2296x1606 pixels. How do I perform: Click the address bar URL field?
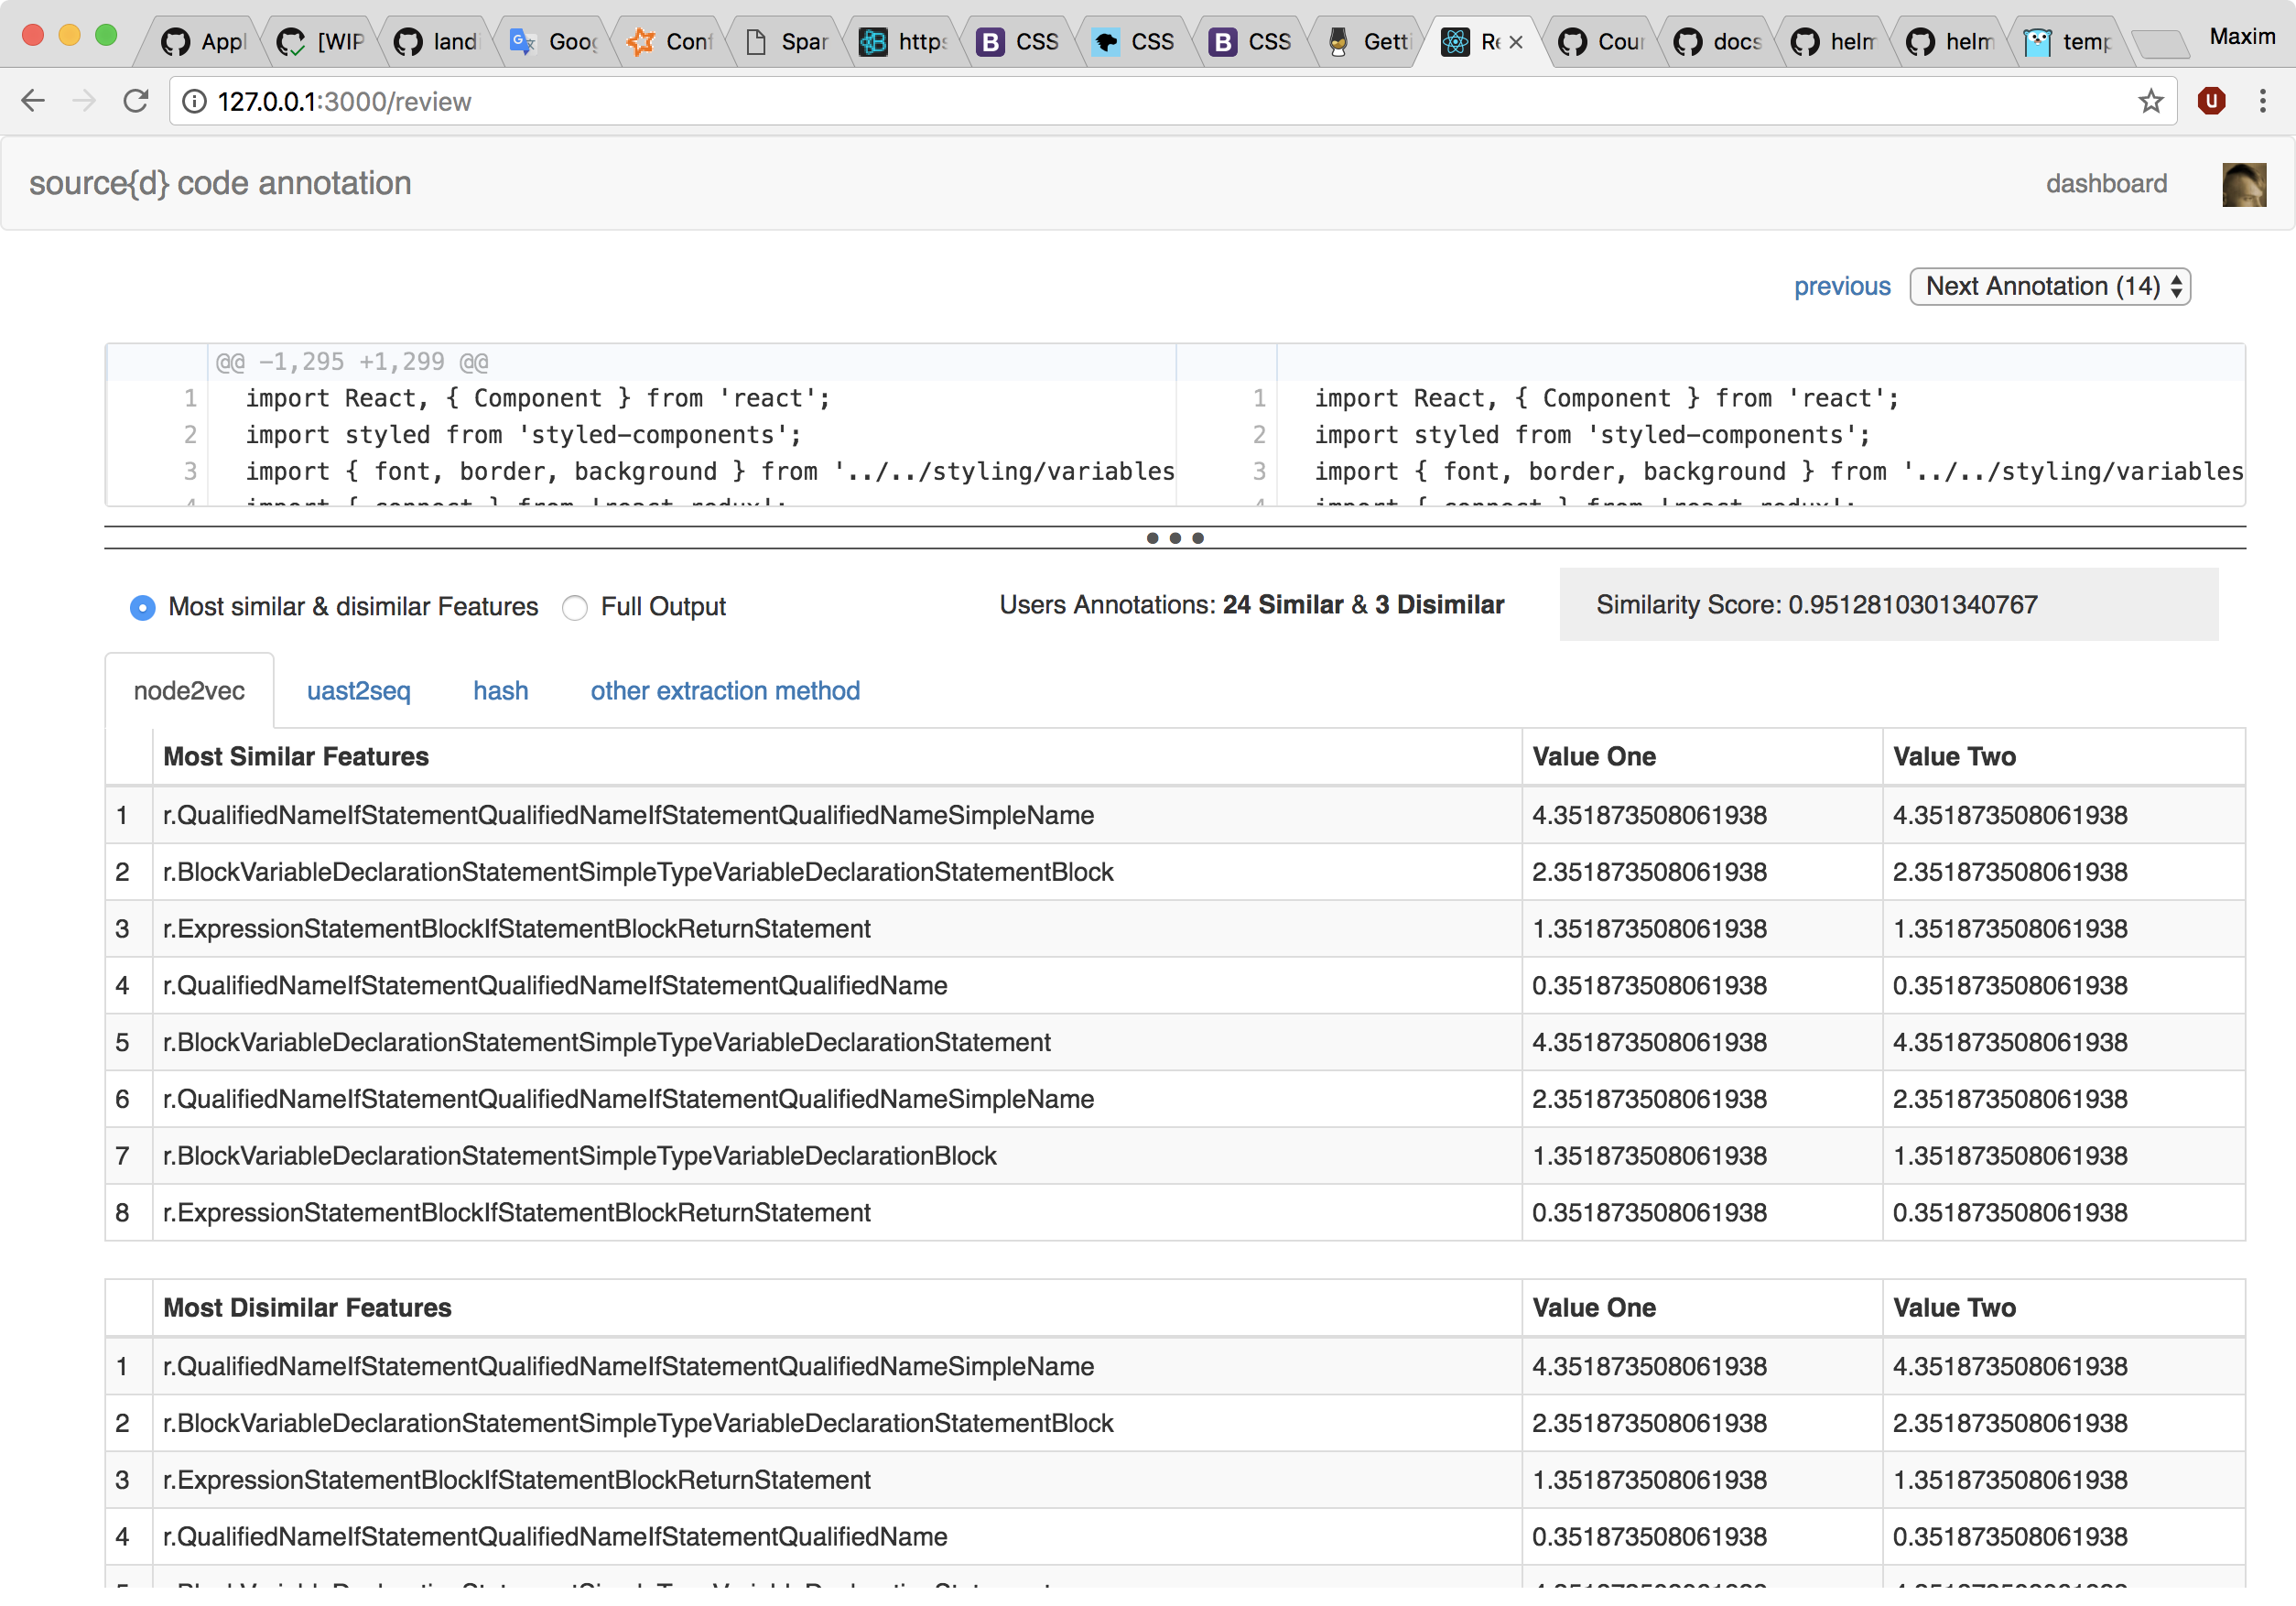point(1100,101)
